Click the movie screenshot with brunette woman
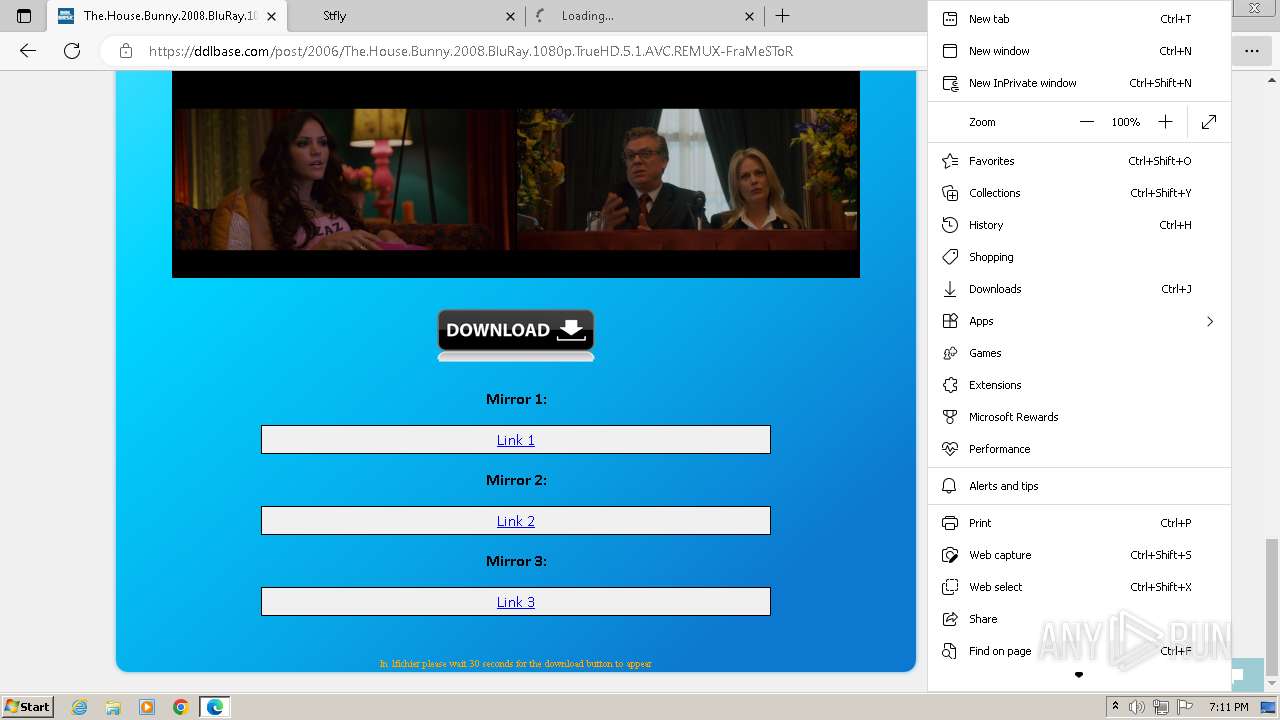The height and width of the screenshot is (720, 1280). click(343, 179)
